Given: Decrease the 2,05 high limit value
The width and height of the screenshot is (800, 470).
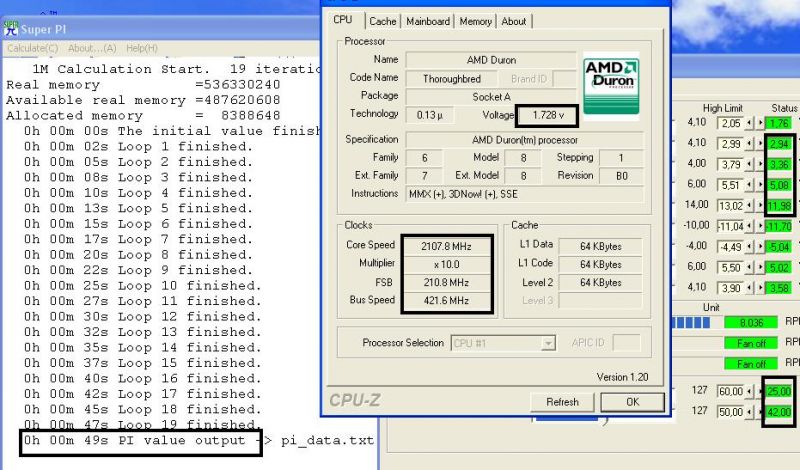Looking at the screenshot, I should (748, 123).
